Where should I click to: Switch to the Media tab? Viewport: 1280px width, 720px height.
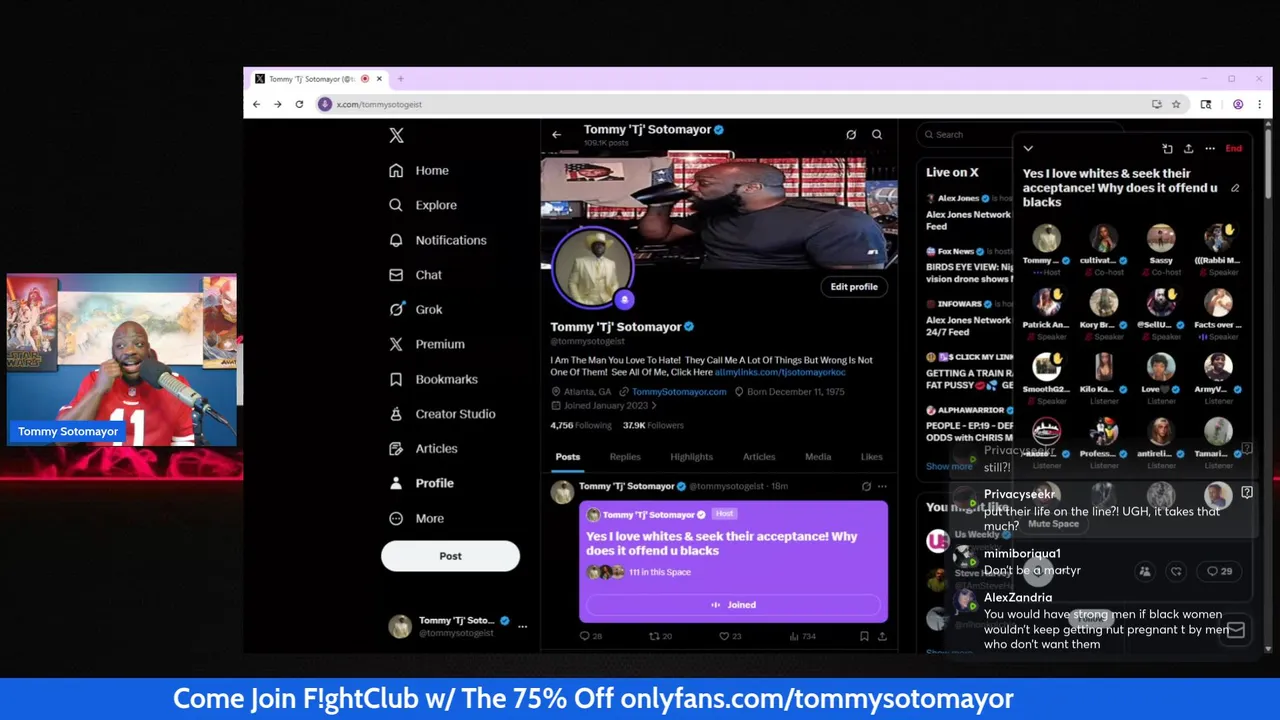coord(818,457)
